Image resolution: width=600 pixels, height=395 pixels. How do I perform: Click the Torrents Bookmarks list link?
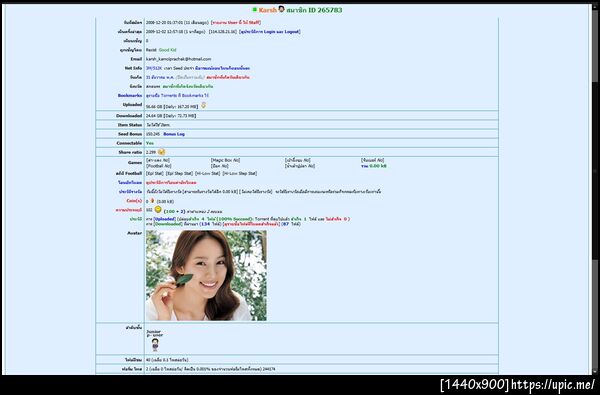pyautogui.click(x=178, y=96)
